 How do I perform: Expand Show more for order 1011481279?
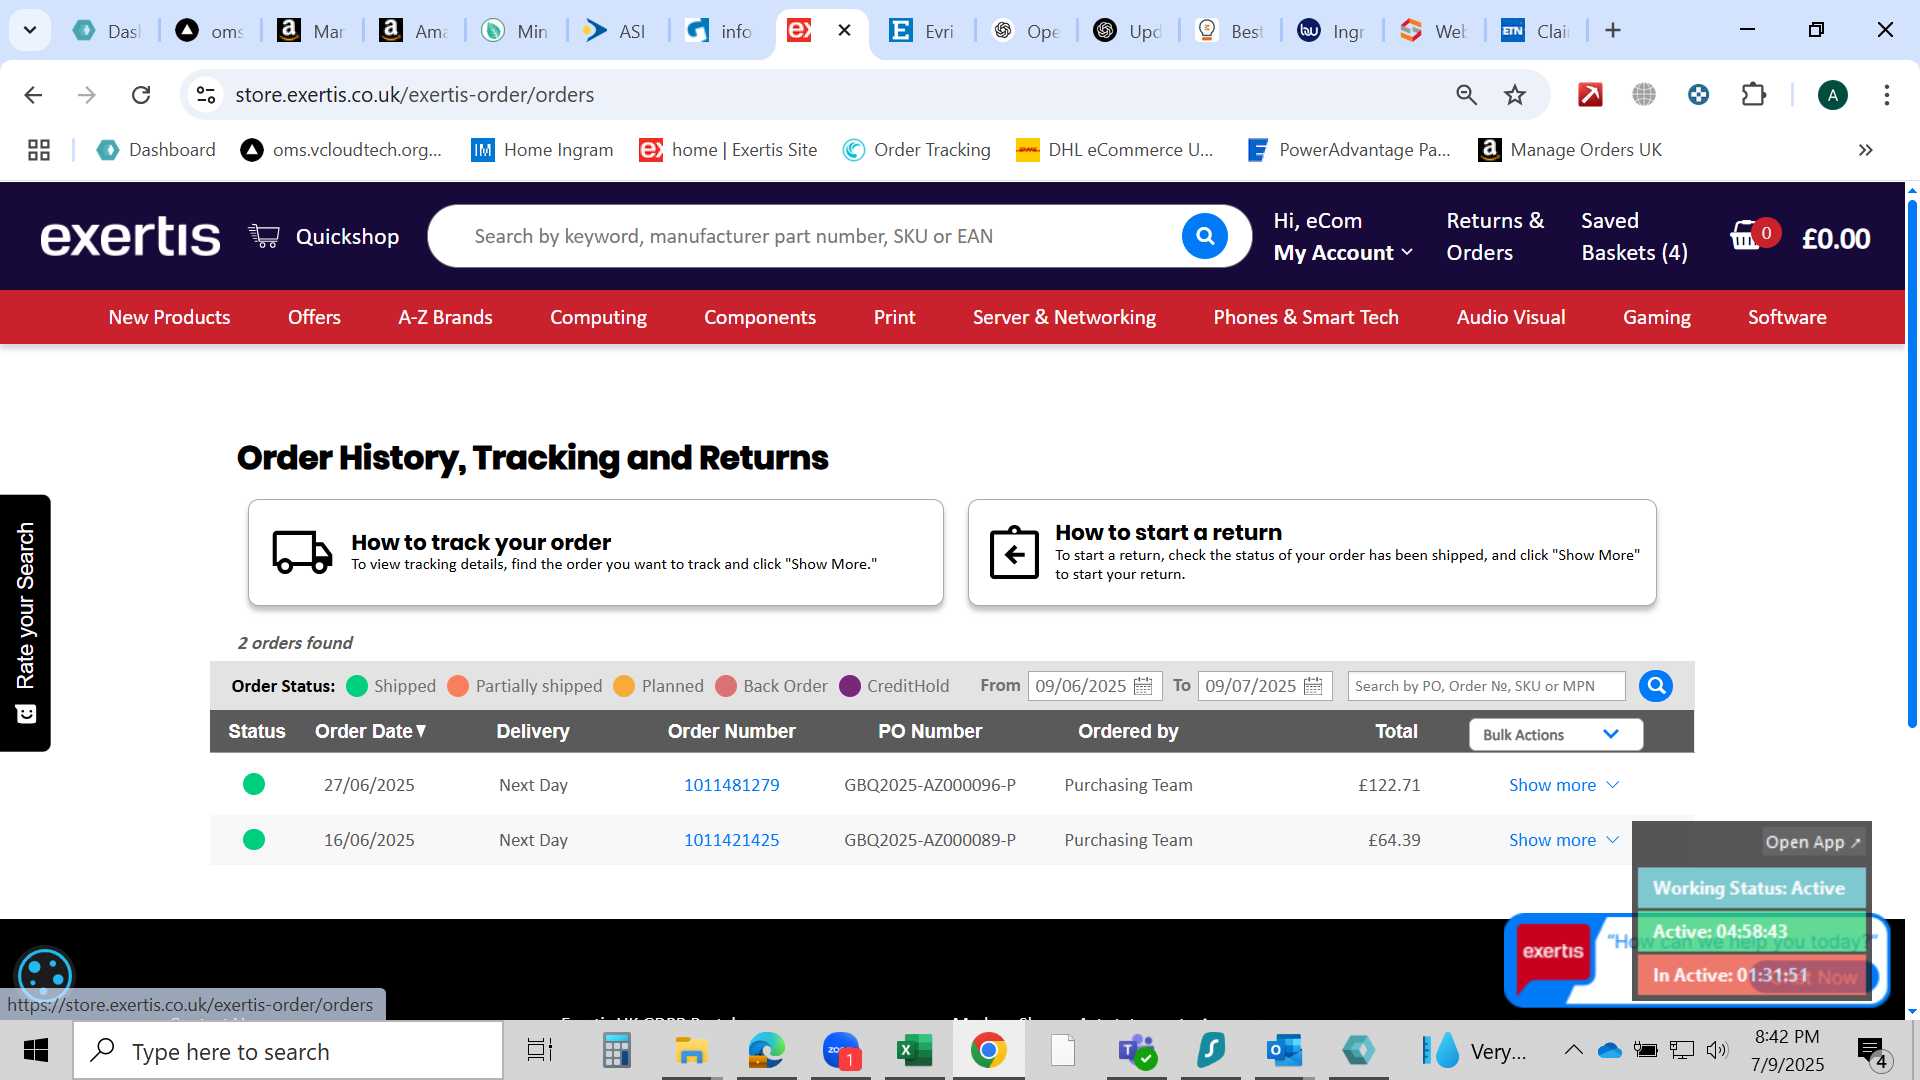(1564, 785)
